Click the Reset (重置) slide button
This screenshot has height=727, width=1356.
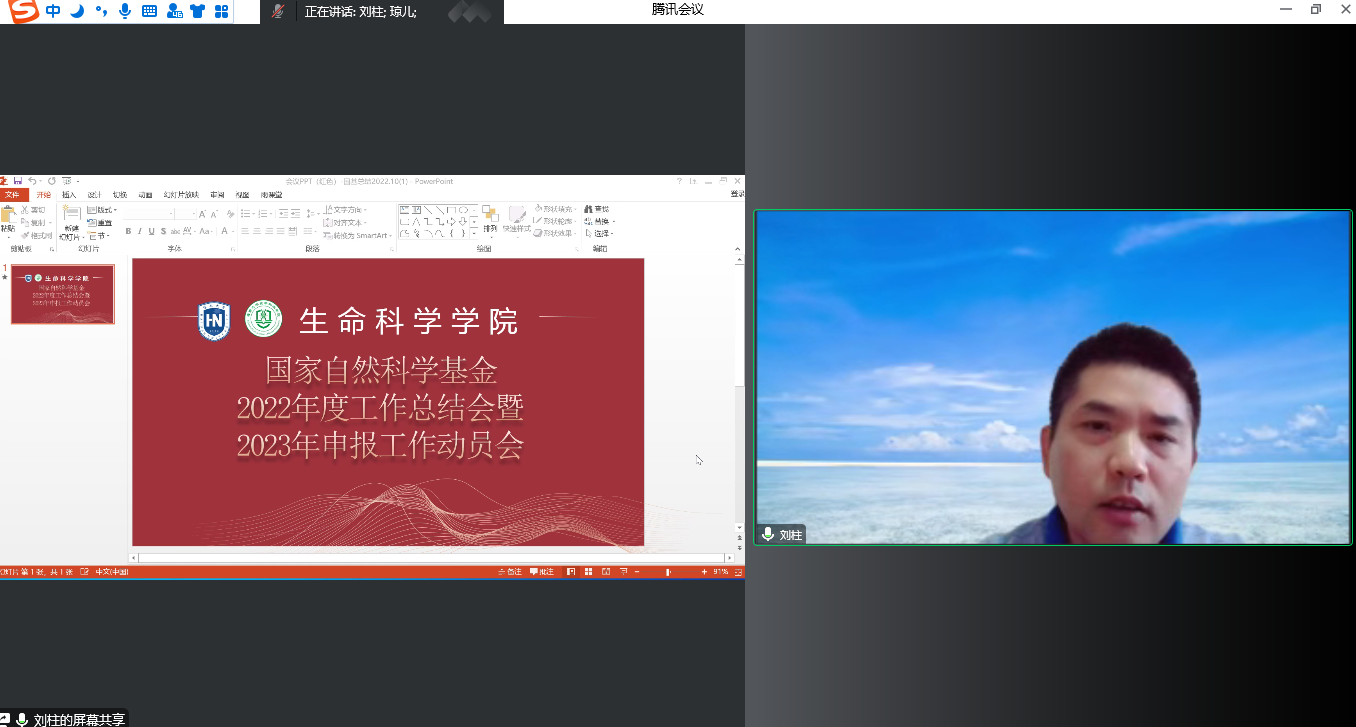click(101, 222)
